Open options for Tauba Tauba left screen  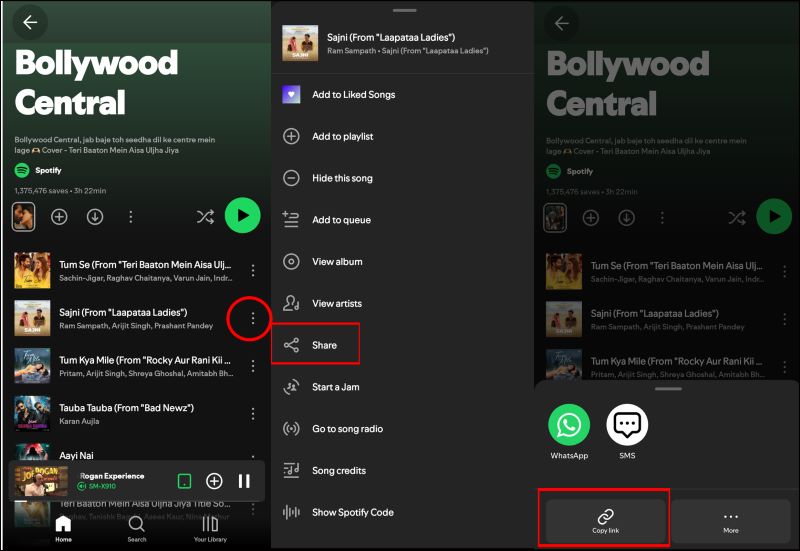[253, 413]
